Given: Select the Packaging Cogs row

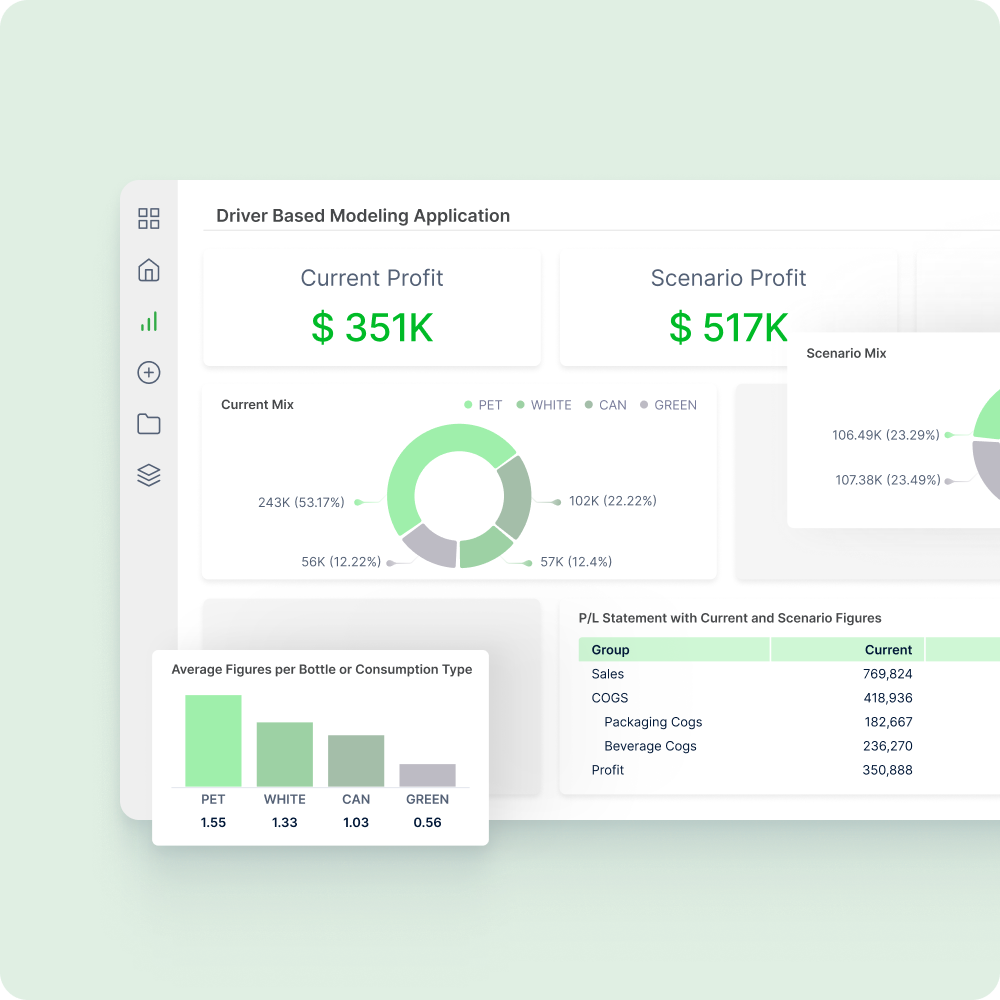Looking at the screenshot, I should 653,722.
